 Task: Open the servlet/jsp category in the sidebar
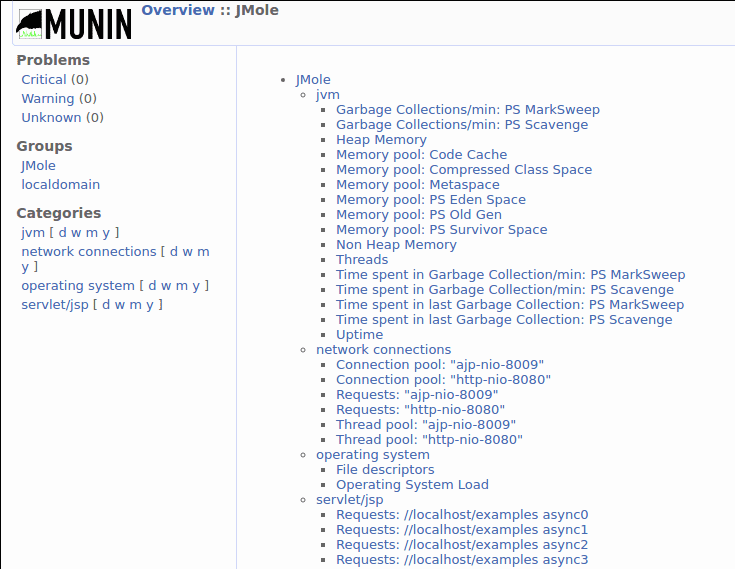[x=55, y=305]
